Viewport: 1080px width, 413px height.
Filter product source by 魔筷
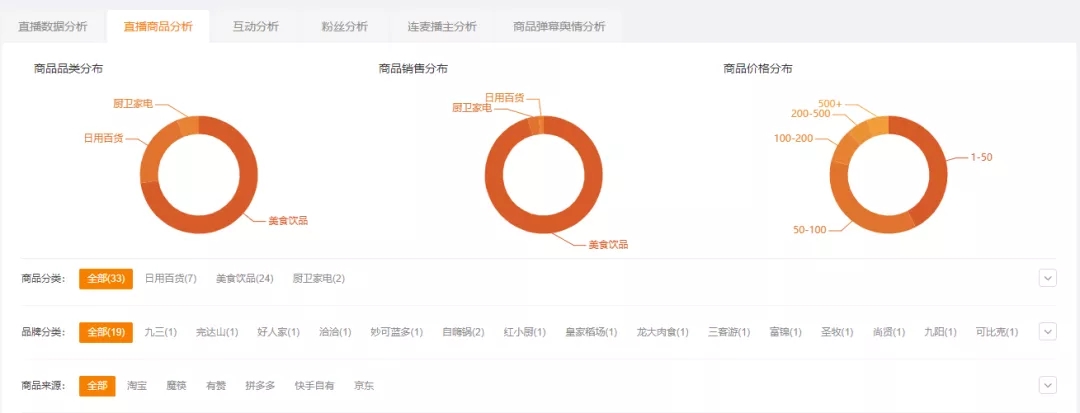pos(176,386)
